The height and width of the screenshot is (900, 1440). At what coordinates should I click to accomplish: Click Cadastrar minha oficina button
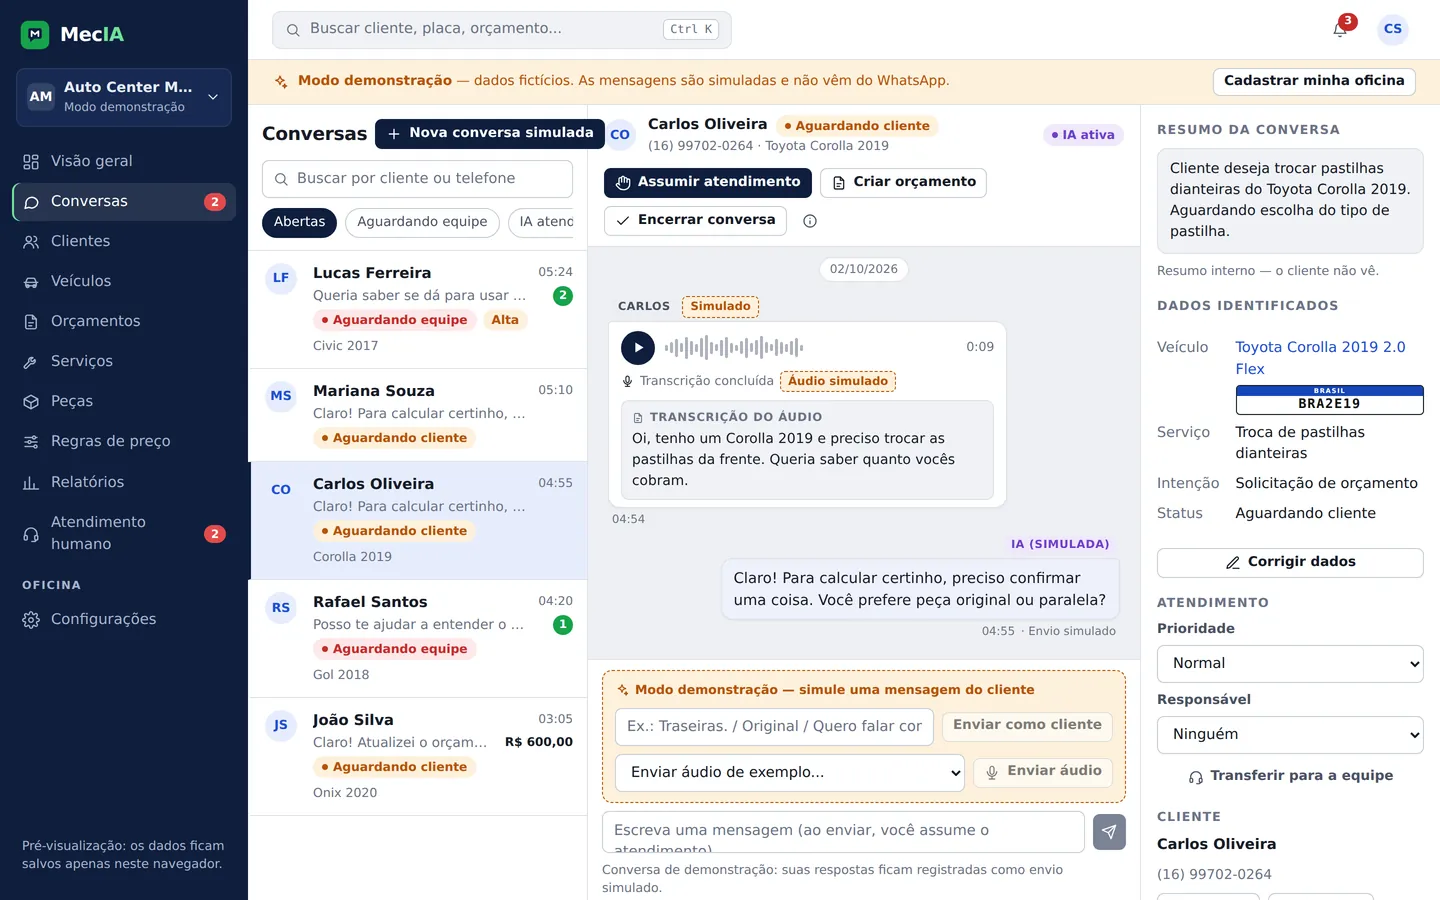point(1314,81)
